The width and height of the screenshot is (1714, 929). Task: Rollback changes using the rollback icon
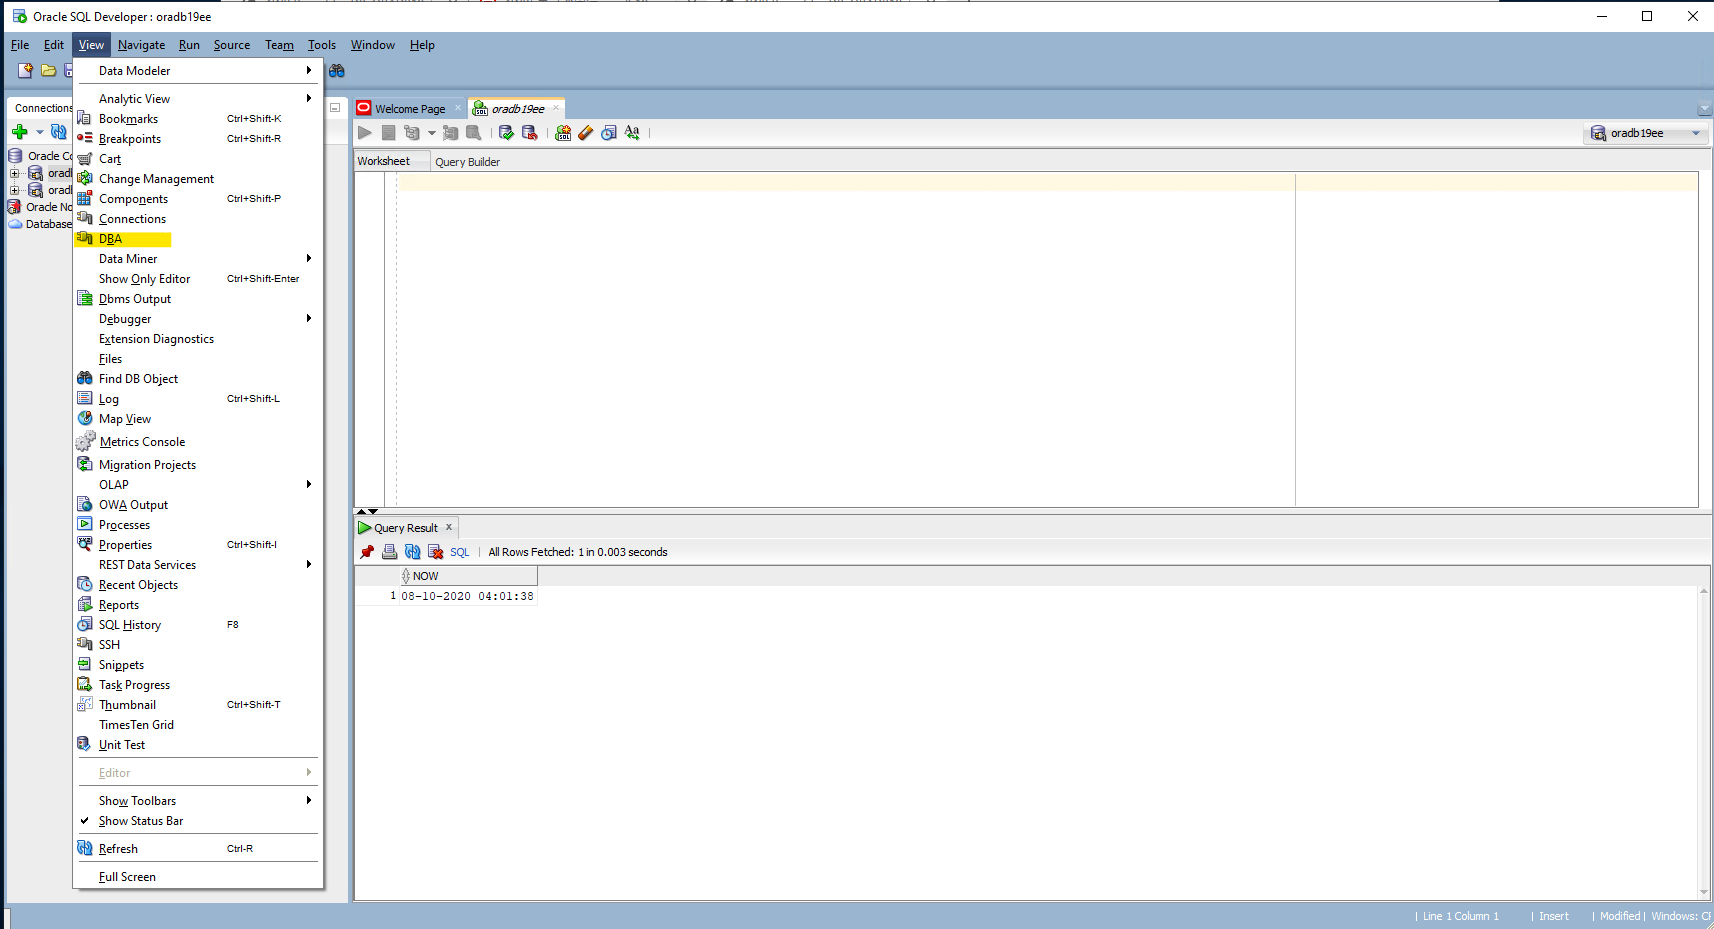[530, 133]
